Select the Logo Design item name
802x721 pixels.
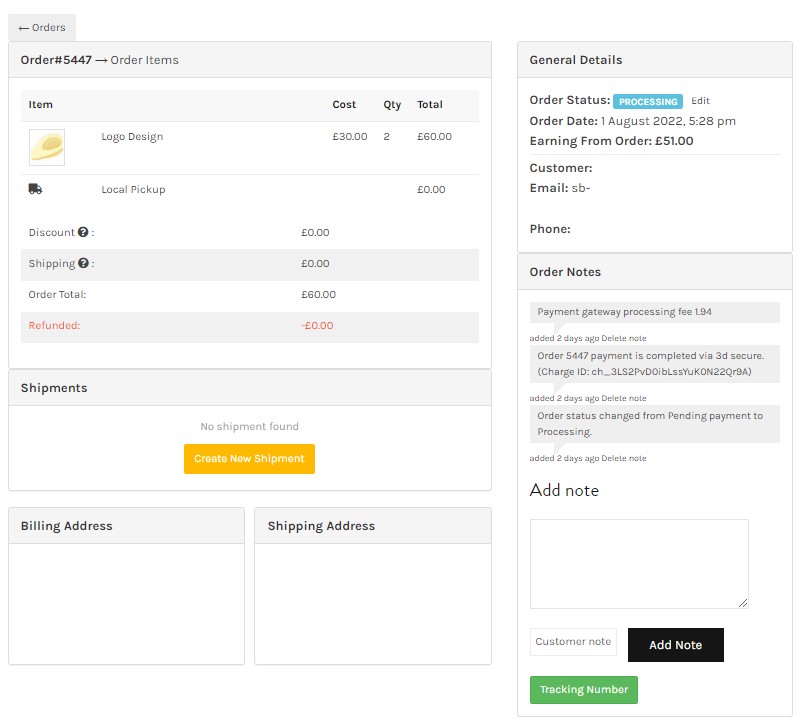[132, 137]
